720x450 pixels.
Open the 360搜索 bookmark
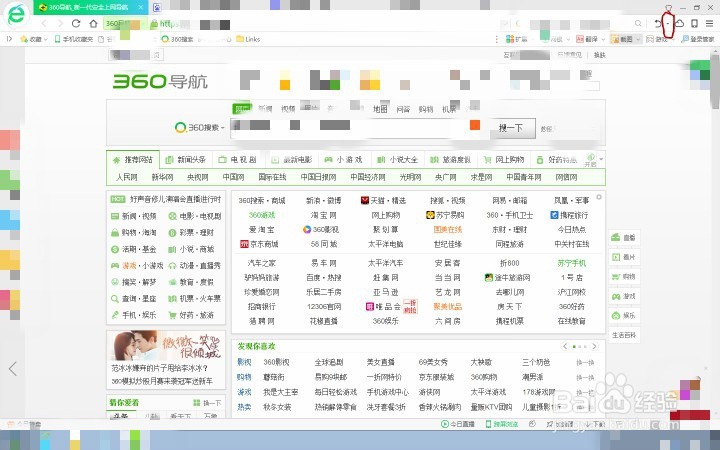(x=178, y=39)
